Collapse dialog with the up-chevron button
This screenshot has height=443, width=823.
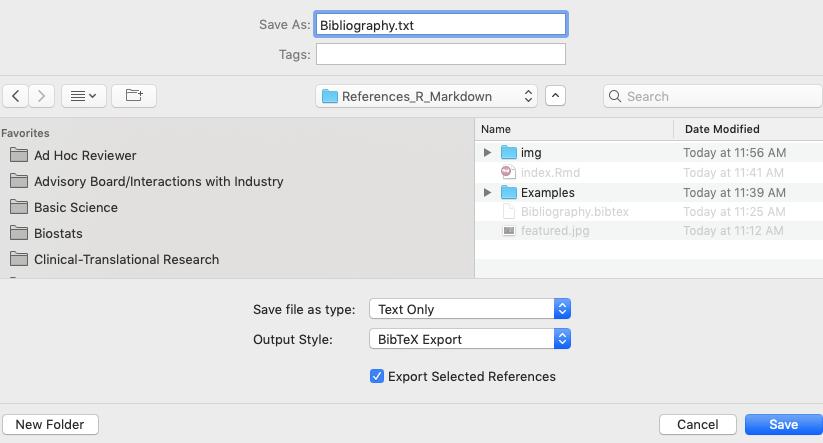click(555, 96)
